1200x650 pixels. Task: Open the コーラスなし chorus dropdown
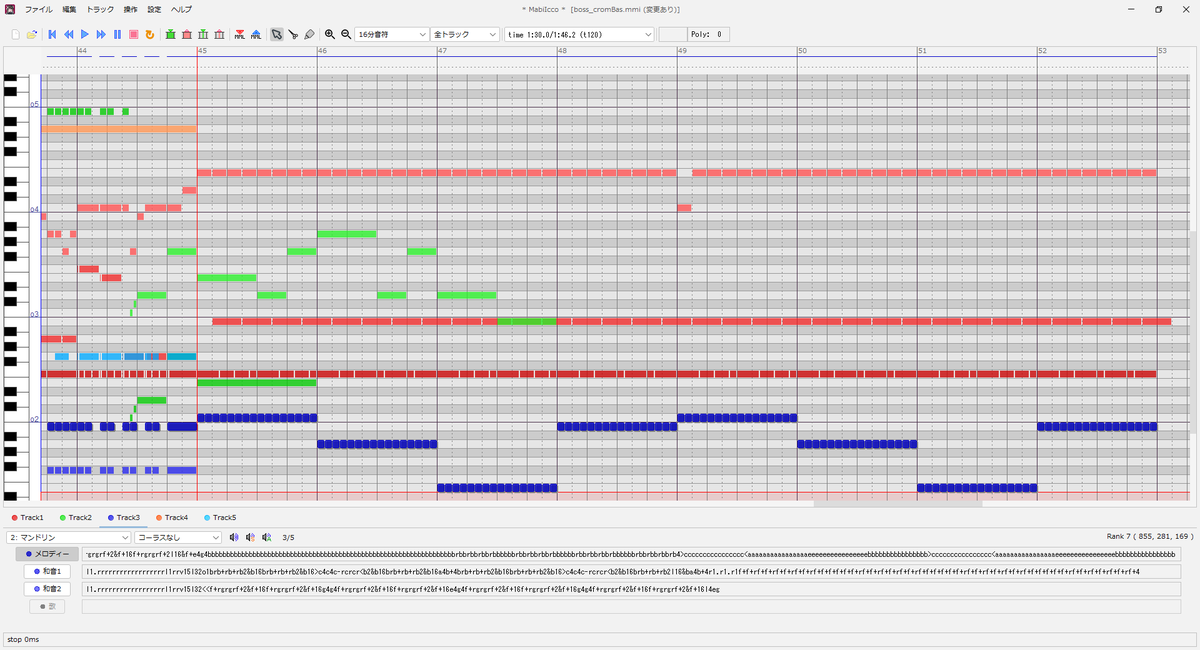click(x=178, y=537)
